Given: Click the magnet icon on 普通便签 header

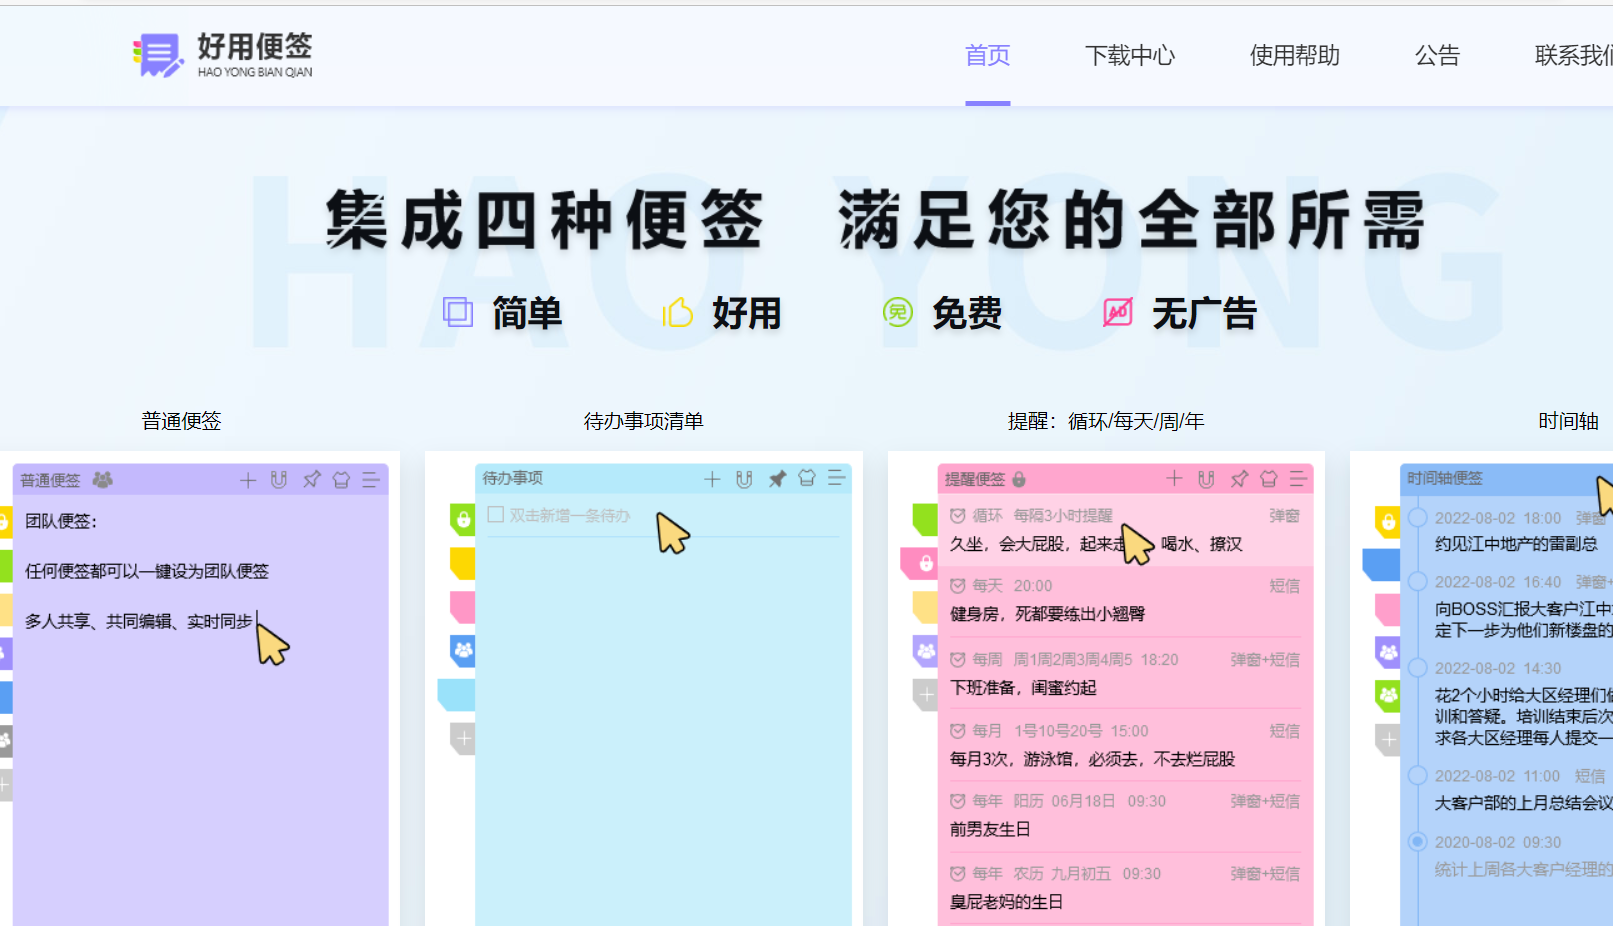Looking at the screenshot, I should (279, 480).
